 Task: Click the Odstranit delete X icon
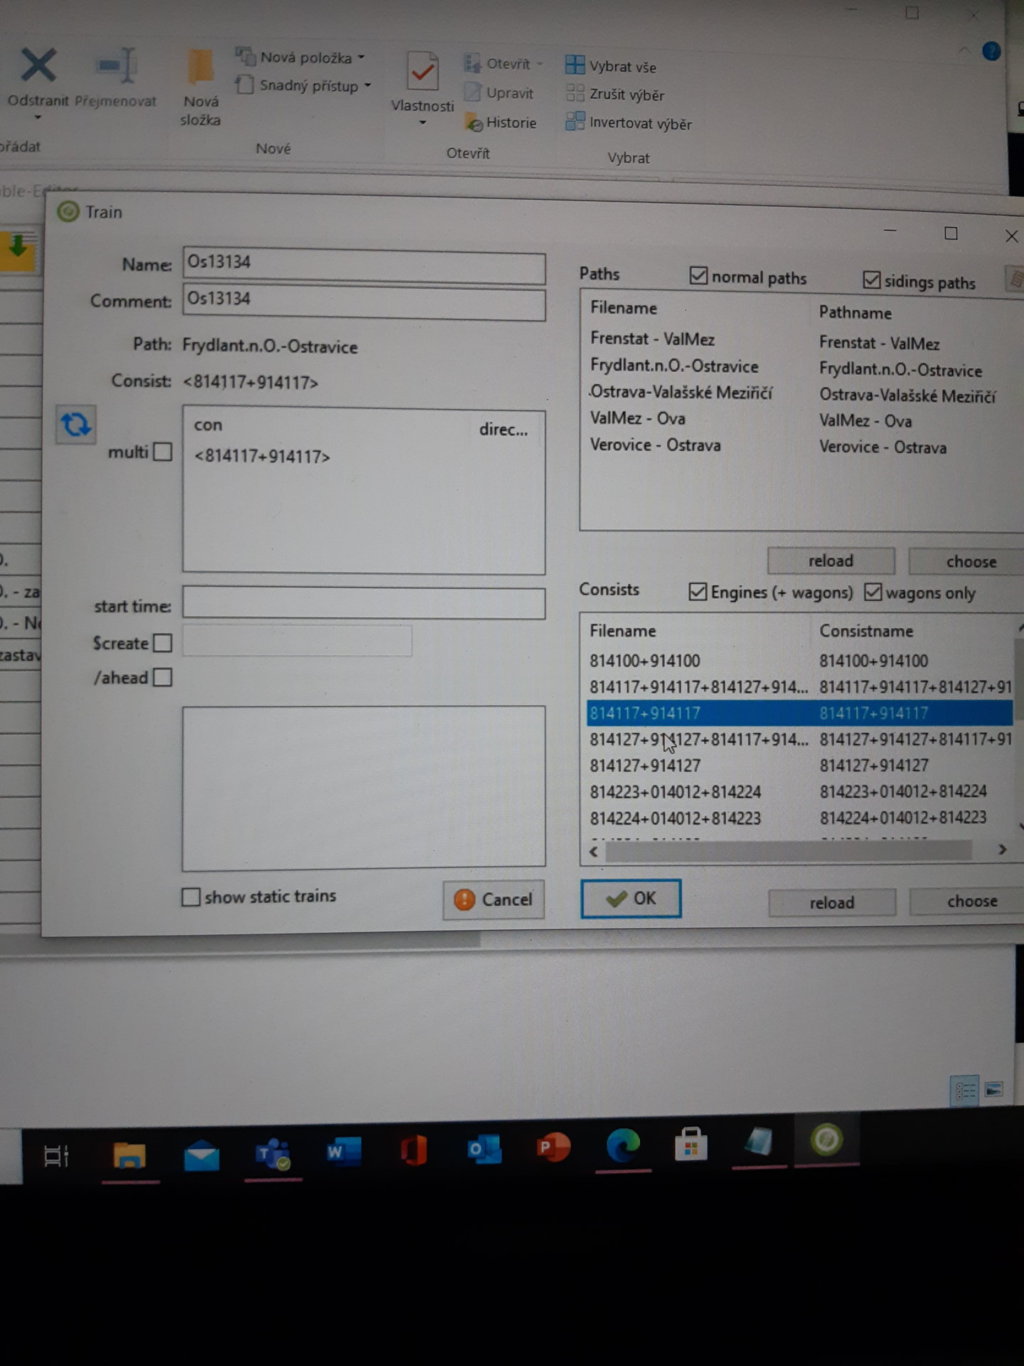pyautogui.click(x=38, y=66)
